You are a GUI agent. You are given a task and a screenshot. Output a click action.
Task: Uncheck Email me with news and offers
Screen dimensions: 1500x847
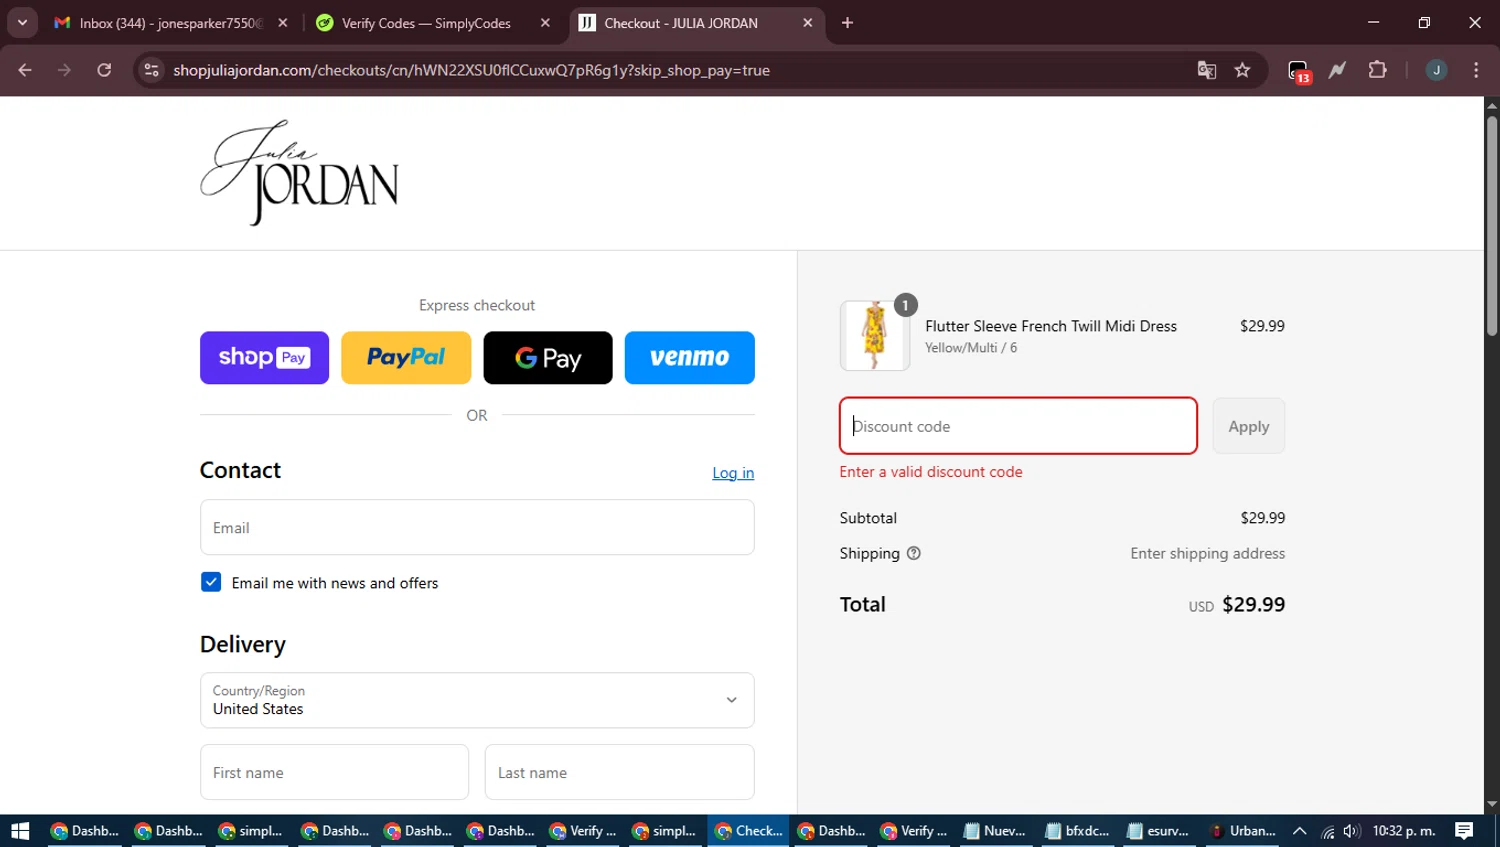211,582
